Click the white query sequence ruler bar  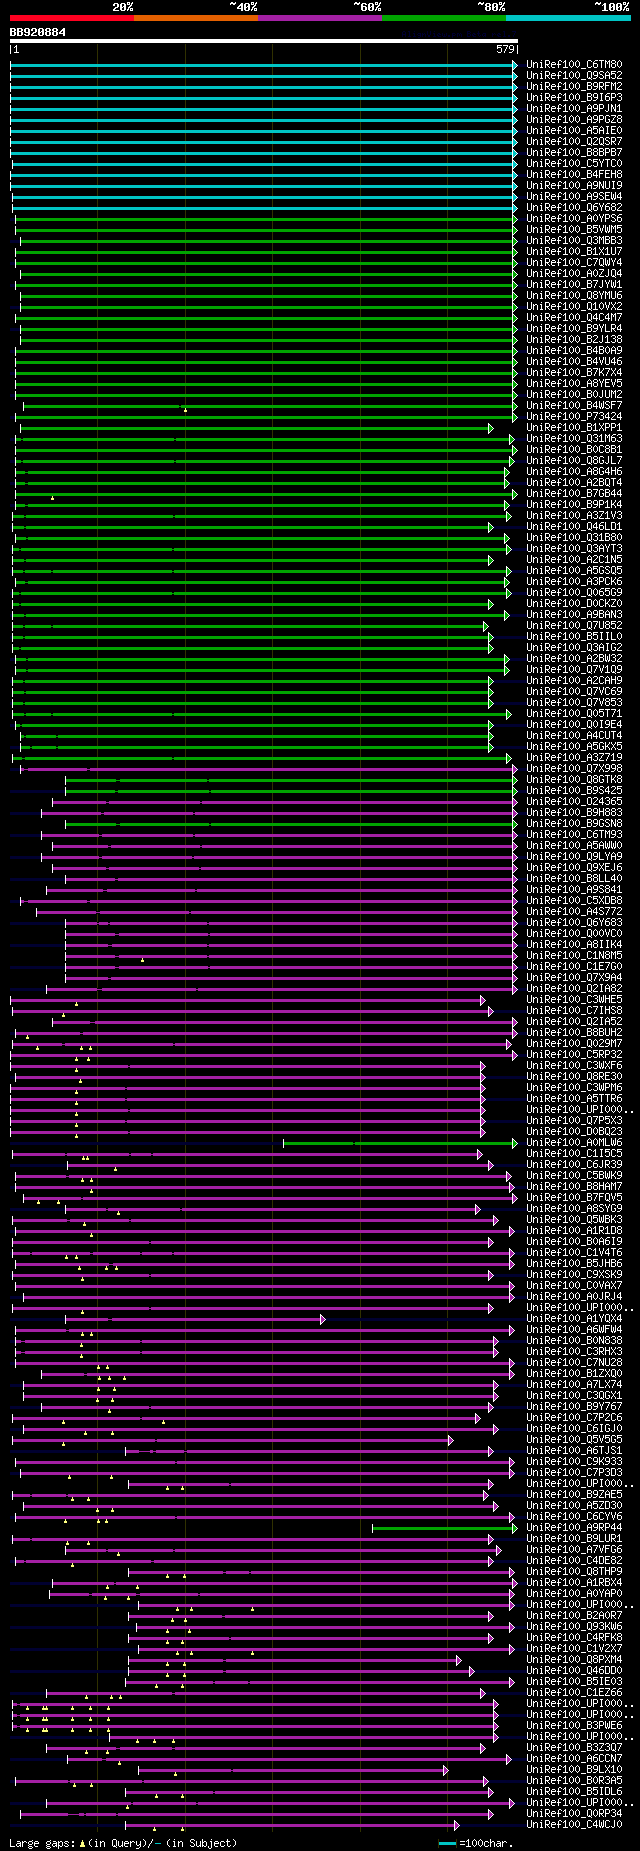pos(264,42)
